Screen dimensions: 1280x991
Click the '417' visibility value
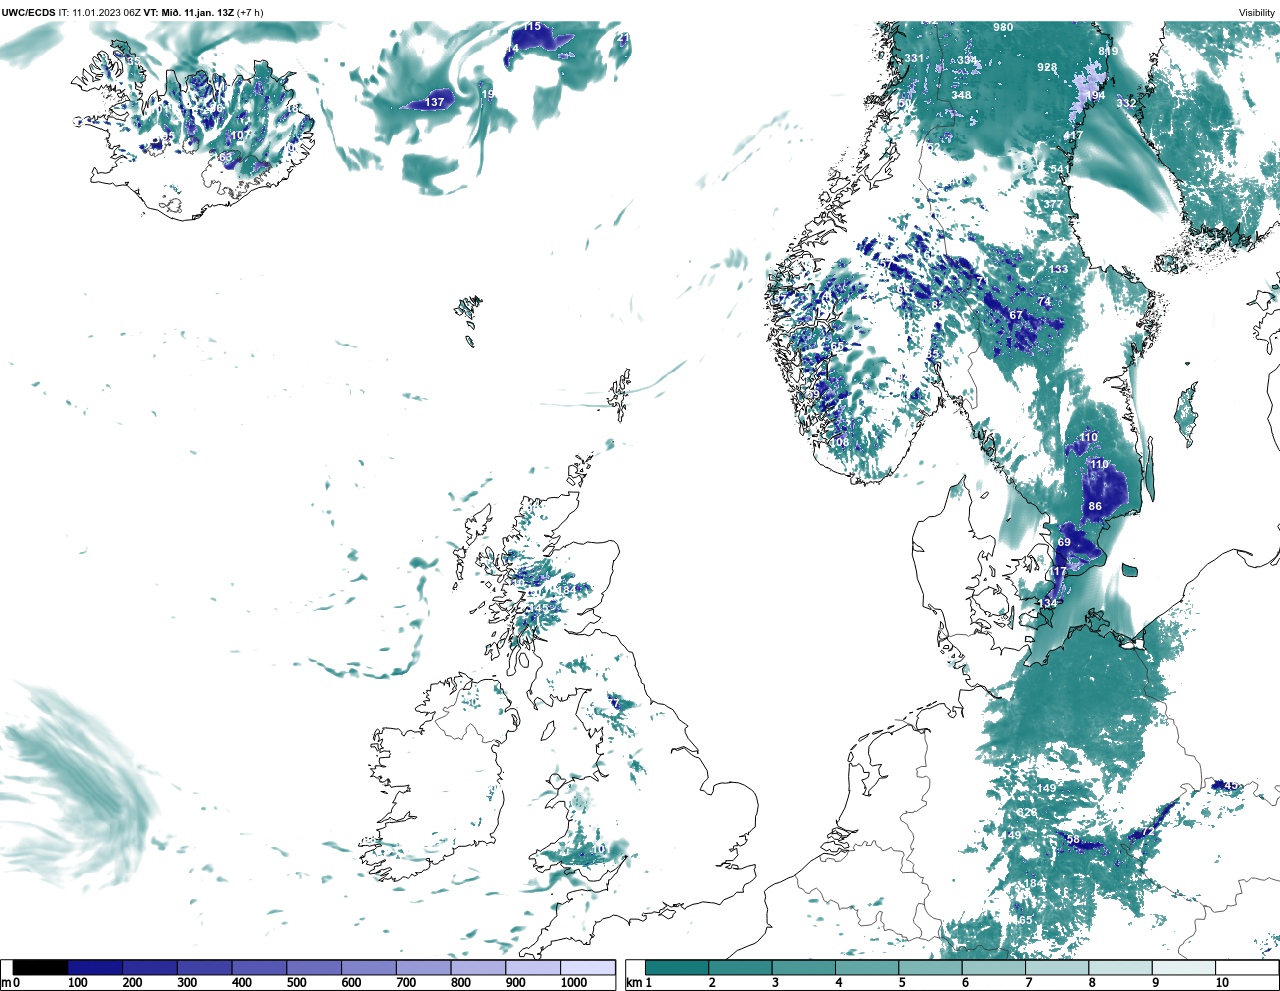click(1073, 135)
